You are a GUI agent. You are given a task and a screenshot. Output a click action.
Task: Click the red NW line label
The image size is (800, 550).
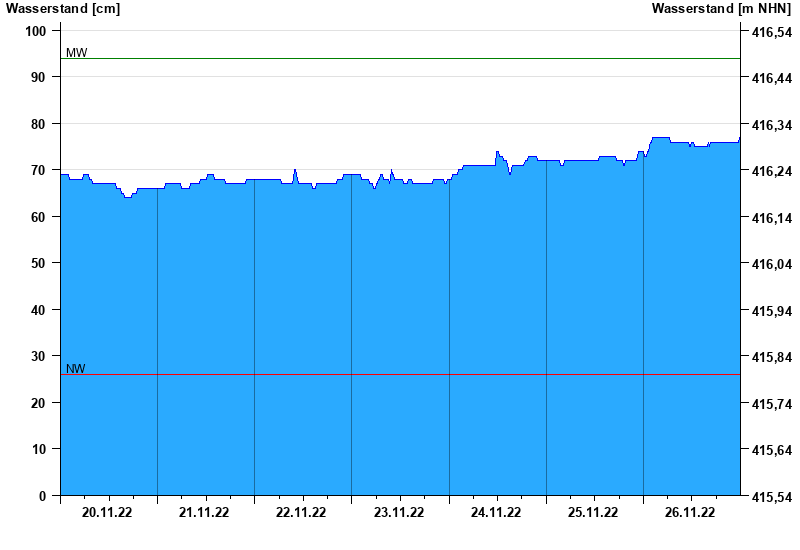[x=76, y=368]
